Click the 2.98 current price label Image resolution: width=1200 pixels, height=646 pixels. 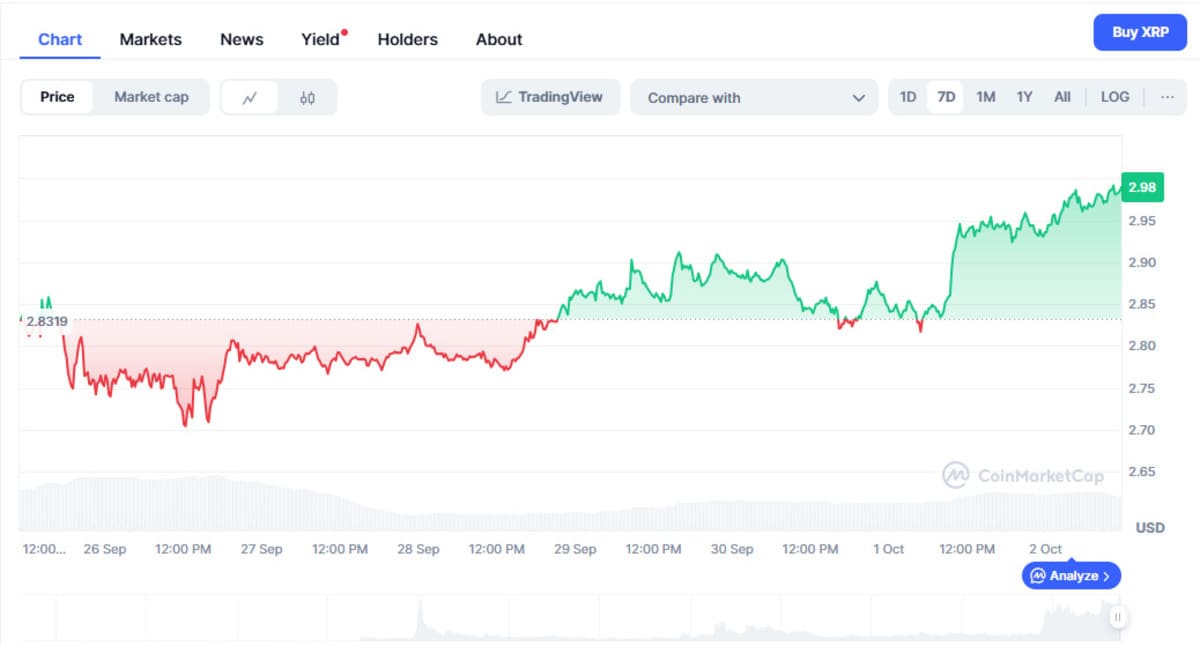tap(1142, 187)
